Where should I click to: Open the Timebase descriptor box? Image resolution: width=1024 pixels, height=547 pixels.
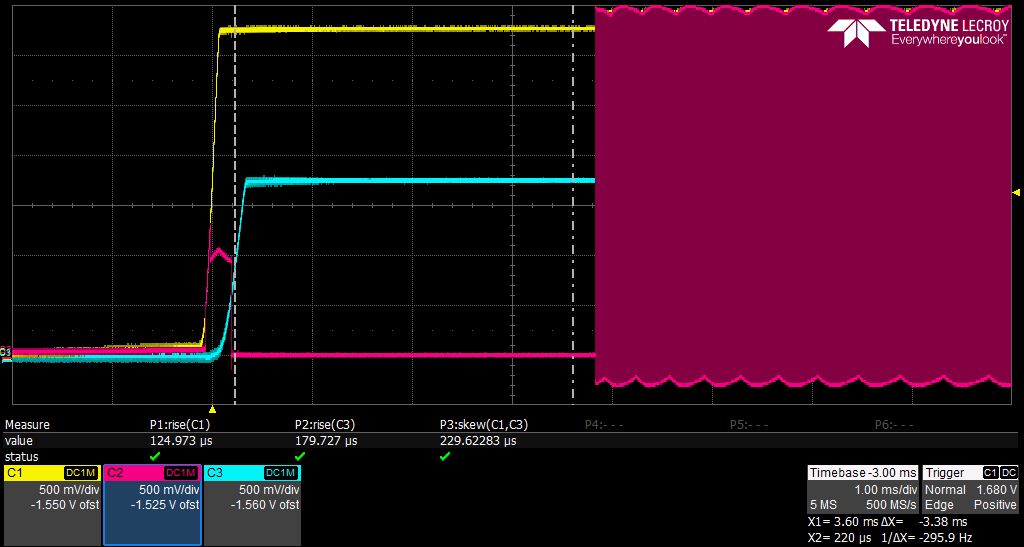tap(862, 489)
